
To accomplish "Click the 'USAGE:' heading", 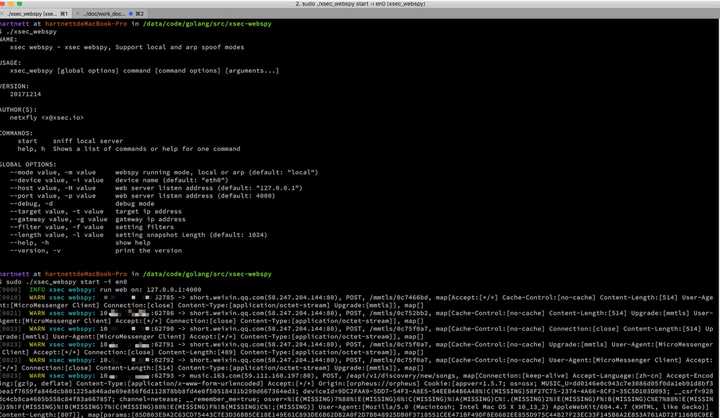I will pos(10,63).
